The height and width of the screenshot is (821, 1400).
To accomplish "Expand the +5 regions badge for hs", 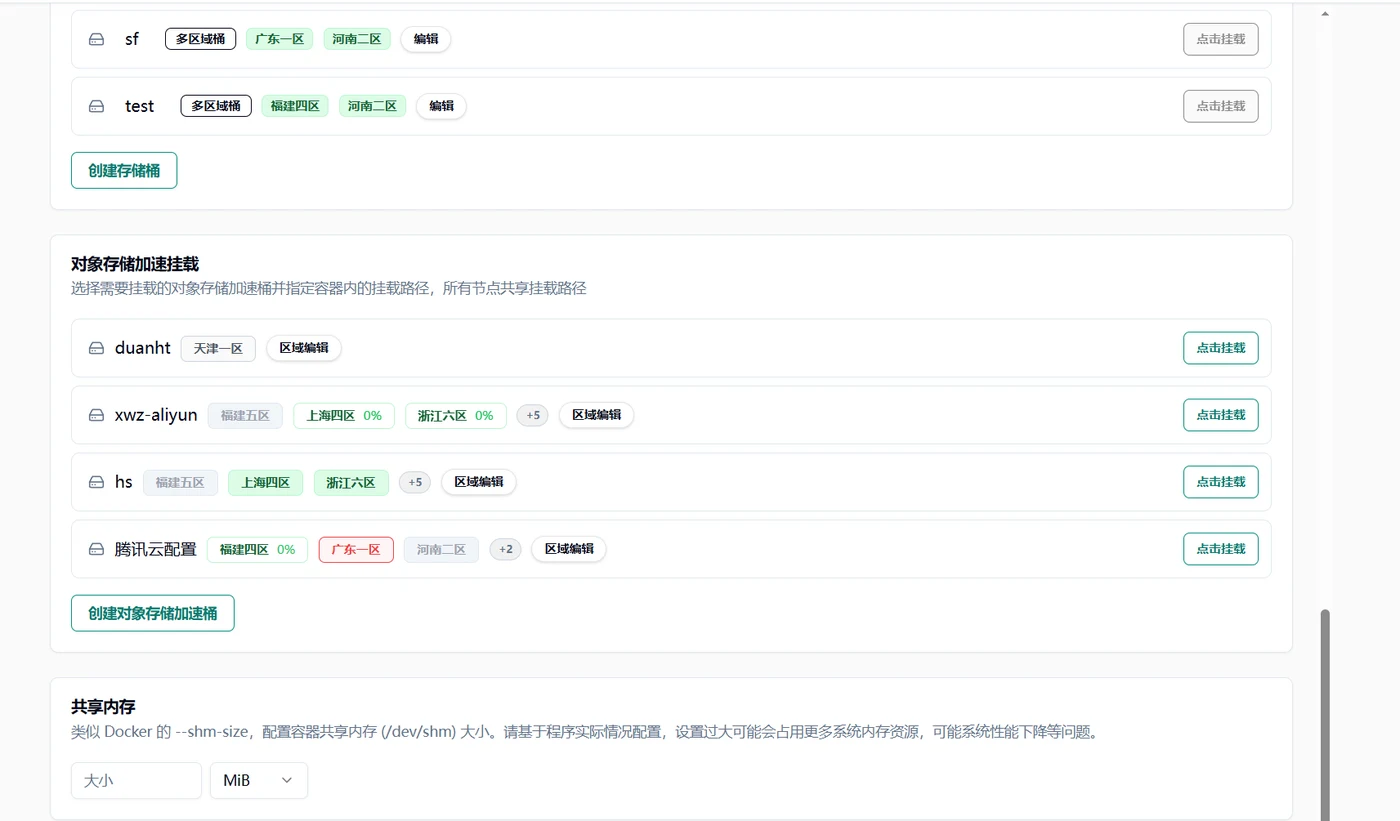I will point(415,482).
